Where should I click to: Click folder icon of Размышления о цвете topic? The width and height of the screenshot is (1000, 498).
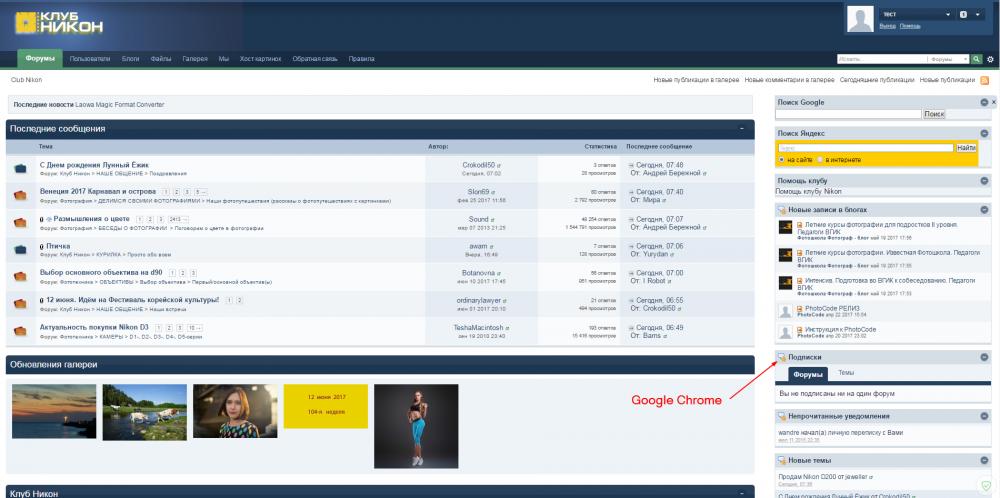20,223
